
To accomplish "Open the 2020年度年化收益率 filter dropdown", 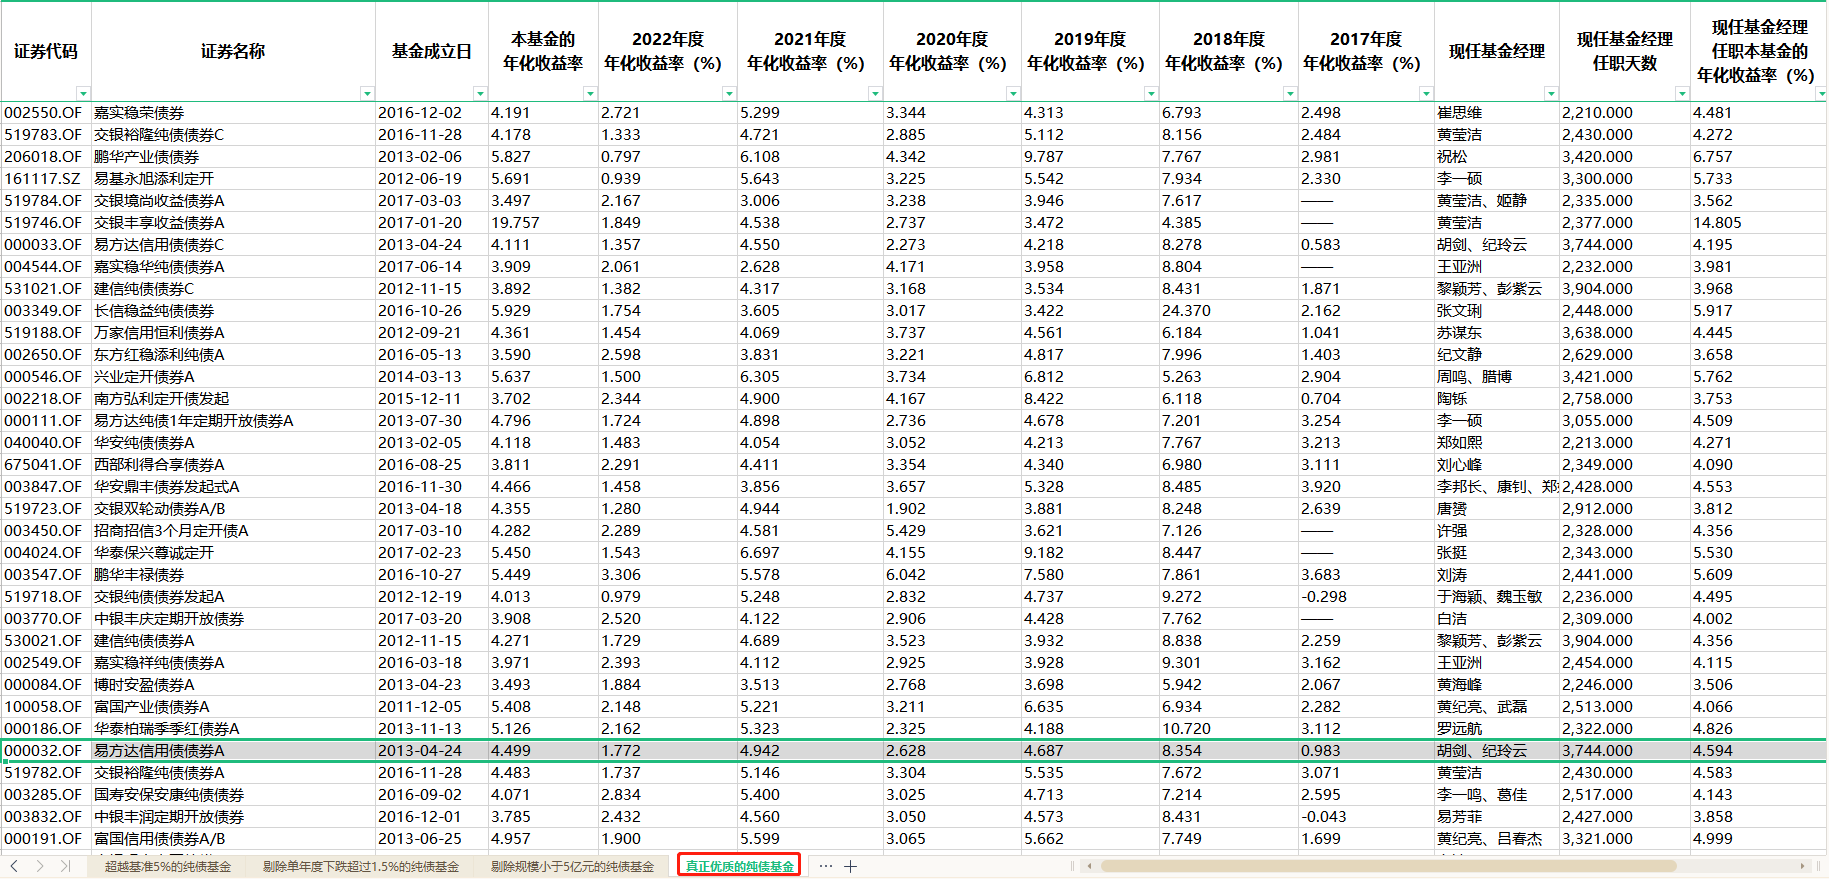I will [x=1013, y=93].
